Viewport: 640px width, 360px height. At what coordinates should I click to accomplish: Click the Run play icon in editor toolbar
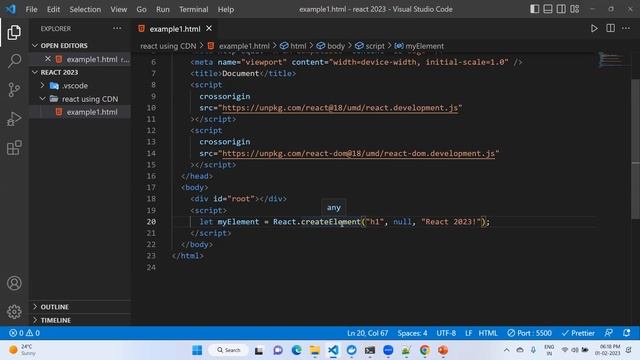pos(594,29)
